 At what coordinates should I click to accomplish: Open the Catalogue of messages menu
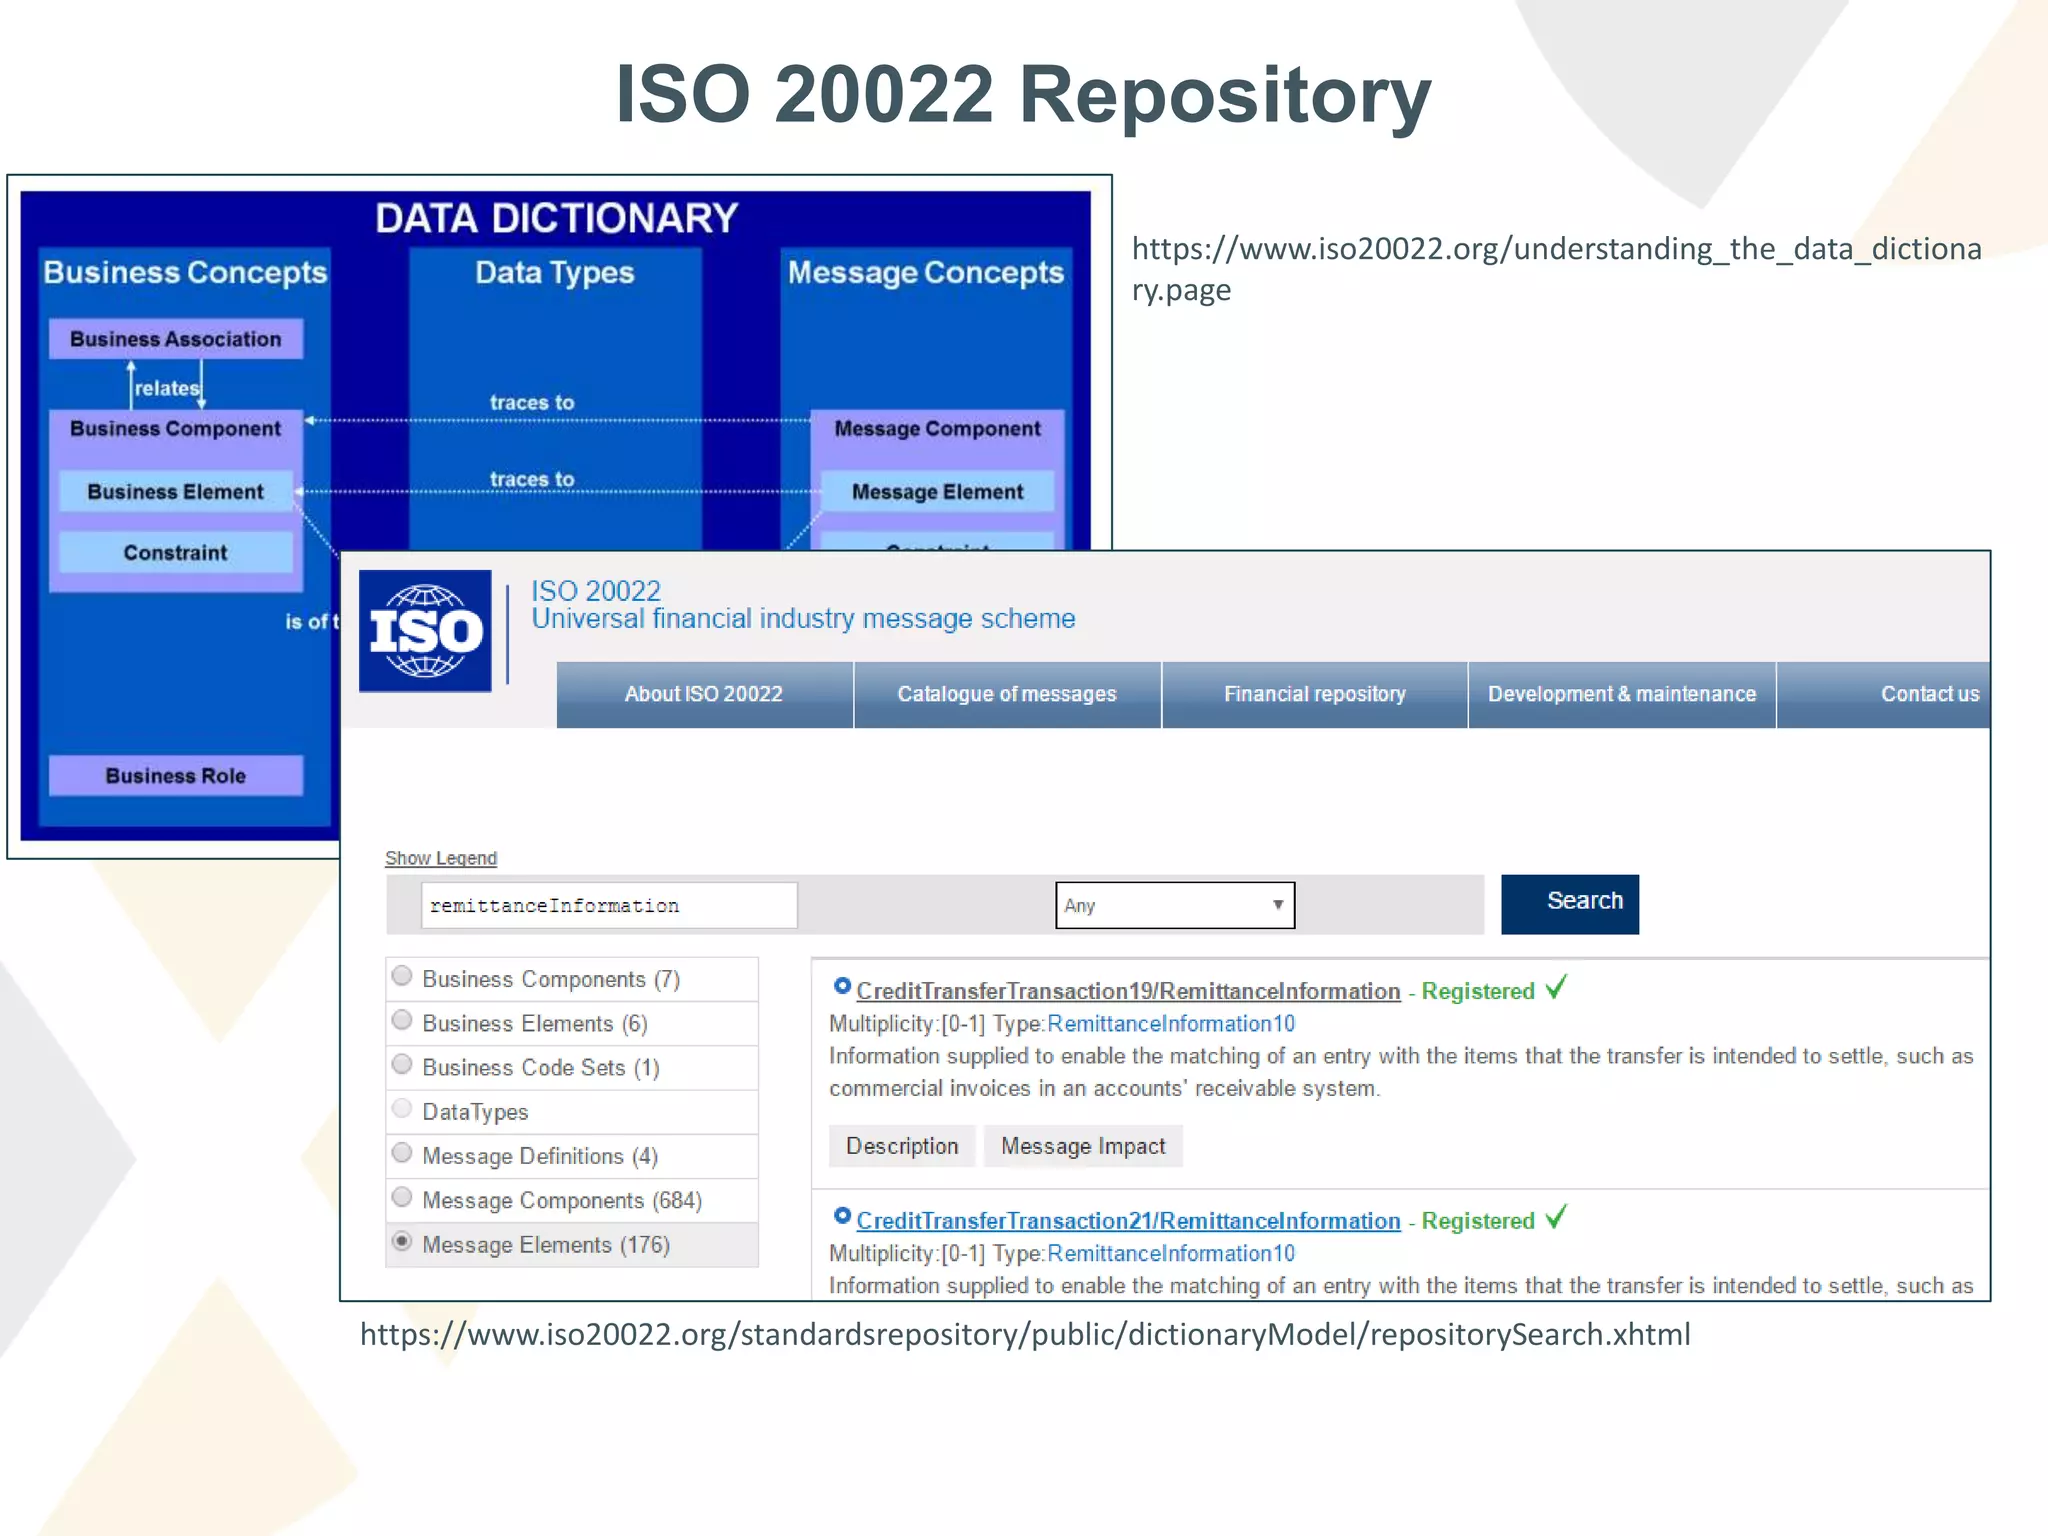pos(1007,694)
